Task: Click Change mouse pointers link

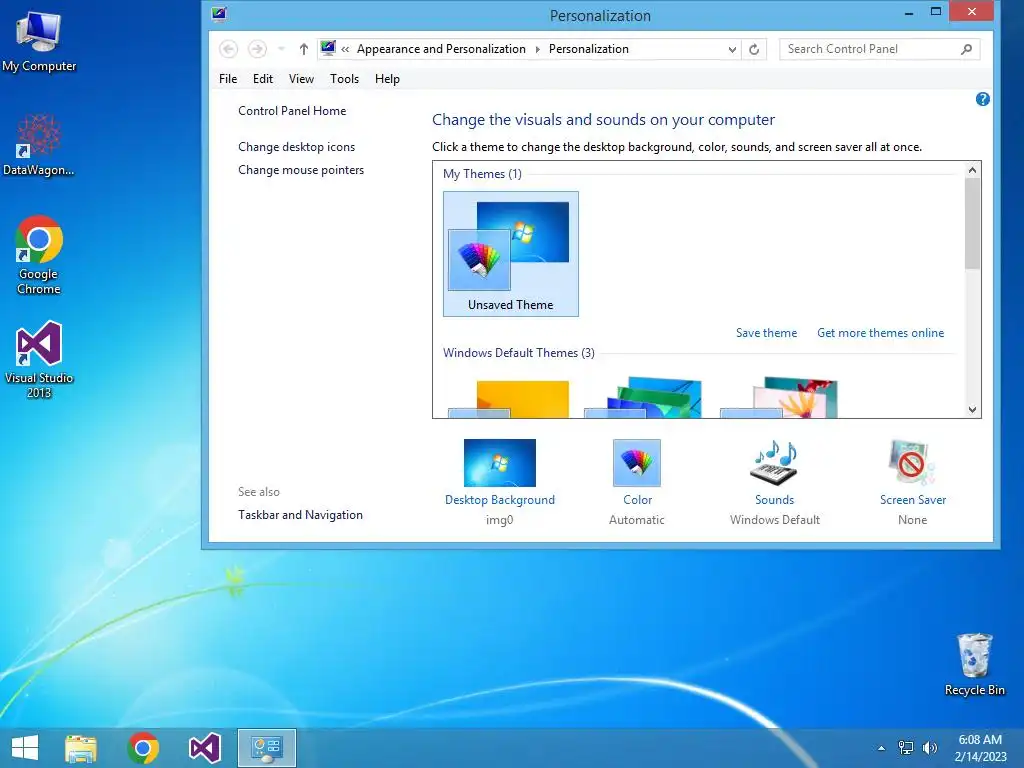Action: coord(301,170)
